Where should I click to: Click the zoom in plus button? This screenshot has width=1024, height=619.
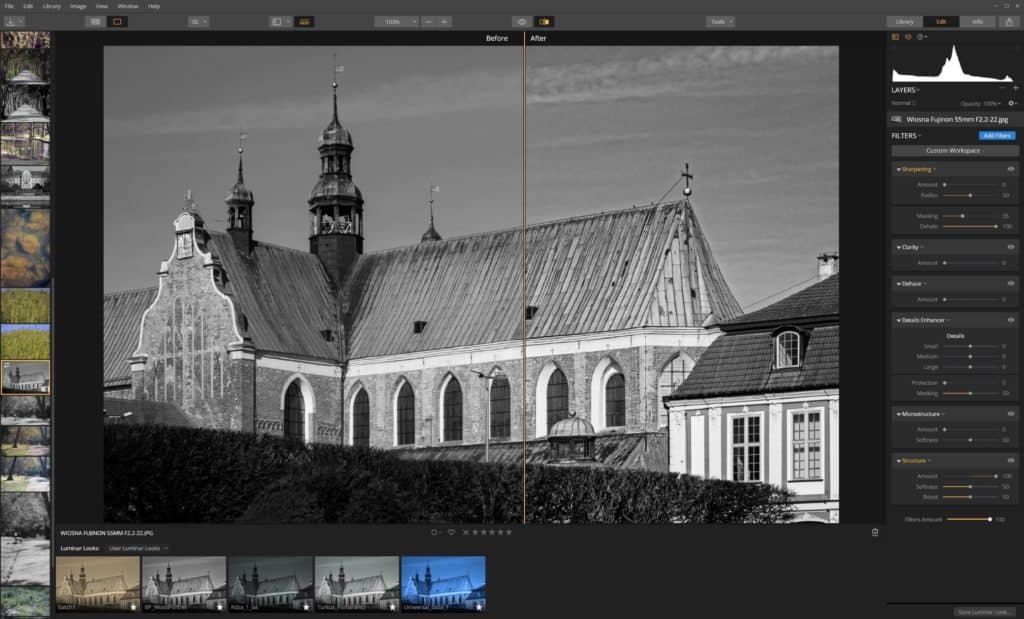click(444, 21)
